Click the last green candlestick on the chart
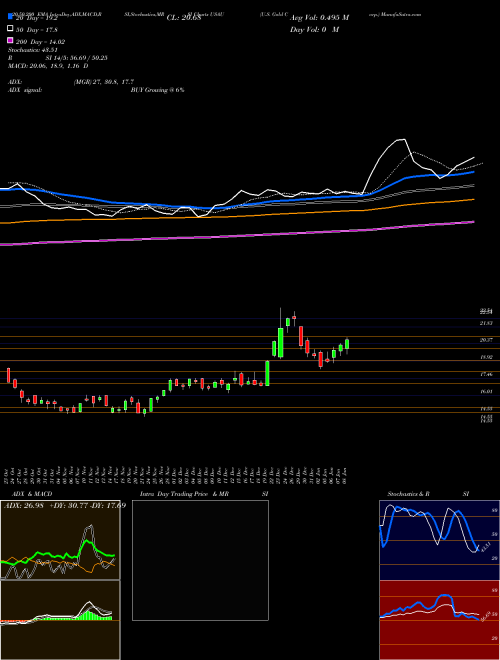This screenshot has width=500, height=660. tap(347, 344)
